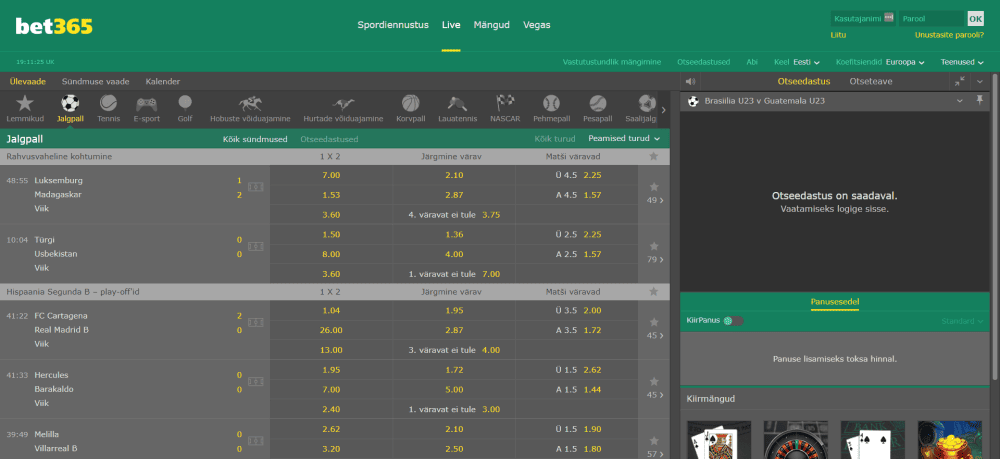Open the roulette wheel game thumbnail
The width and height of the screenshot is (1000, 459).
pyautogui.click(x=796, y=440)
